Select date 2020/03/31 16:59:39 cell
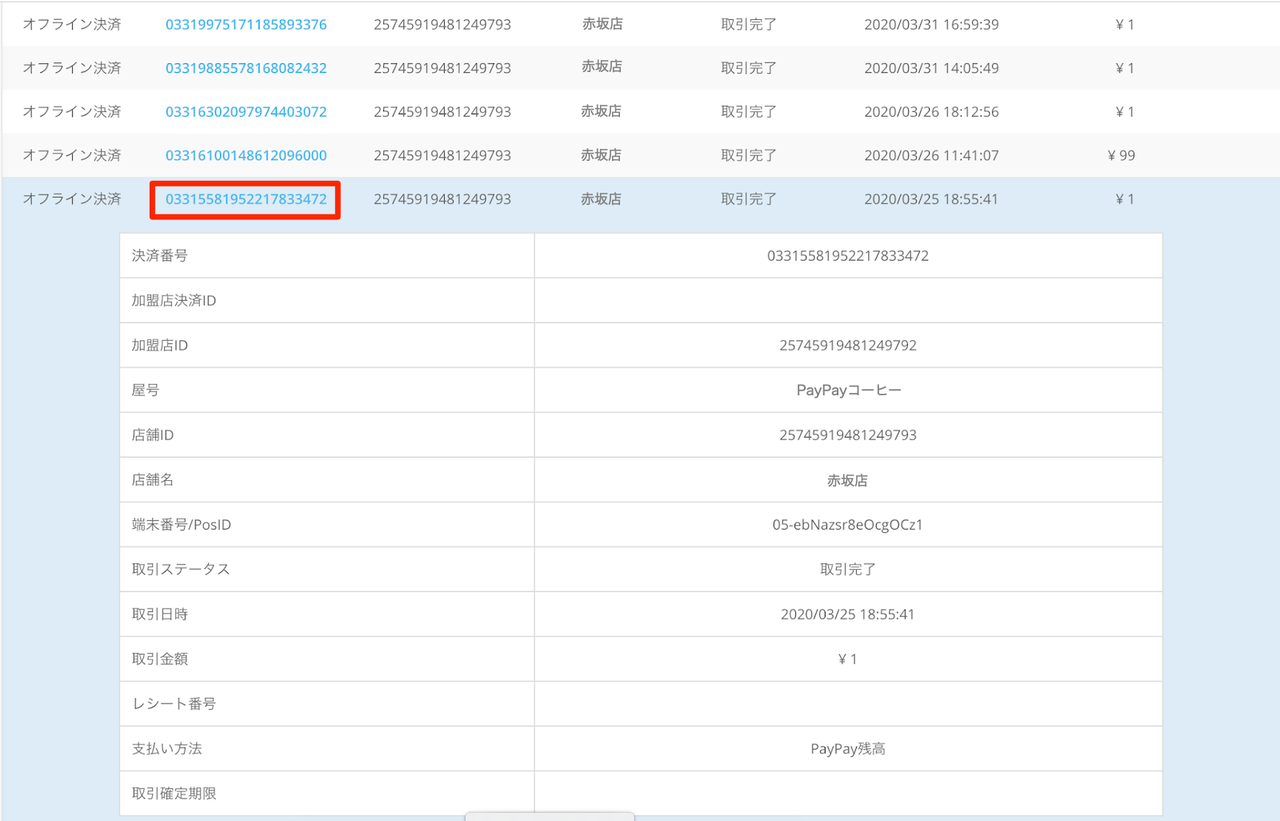The height and width of the screenshot is (821, 1280). click(x=931, y=24)
